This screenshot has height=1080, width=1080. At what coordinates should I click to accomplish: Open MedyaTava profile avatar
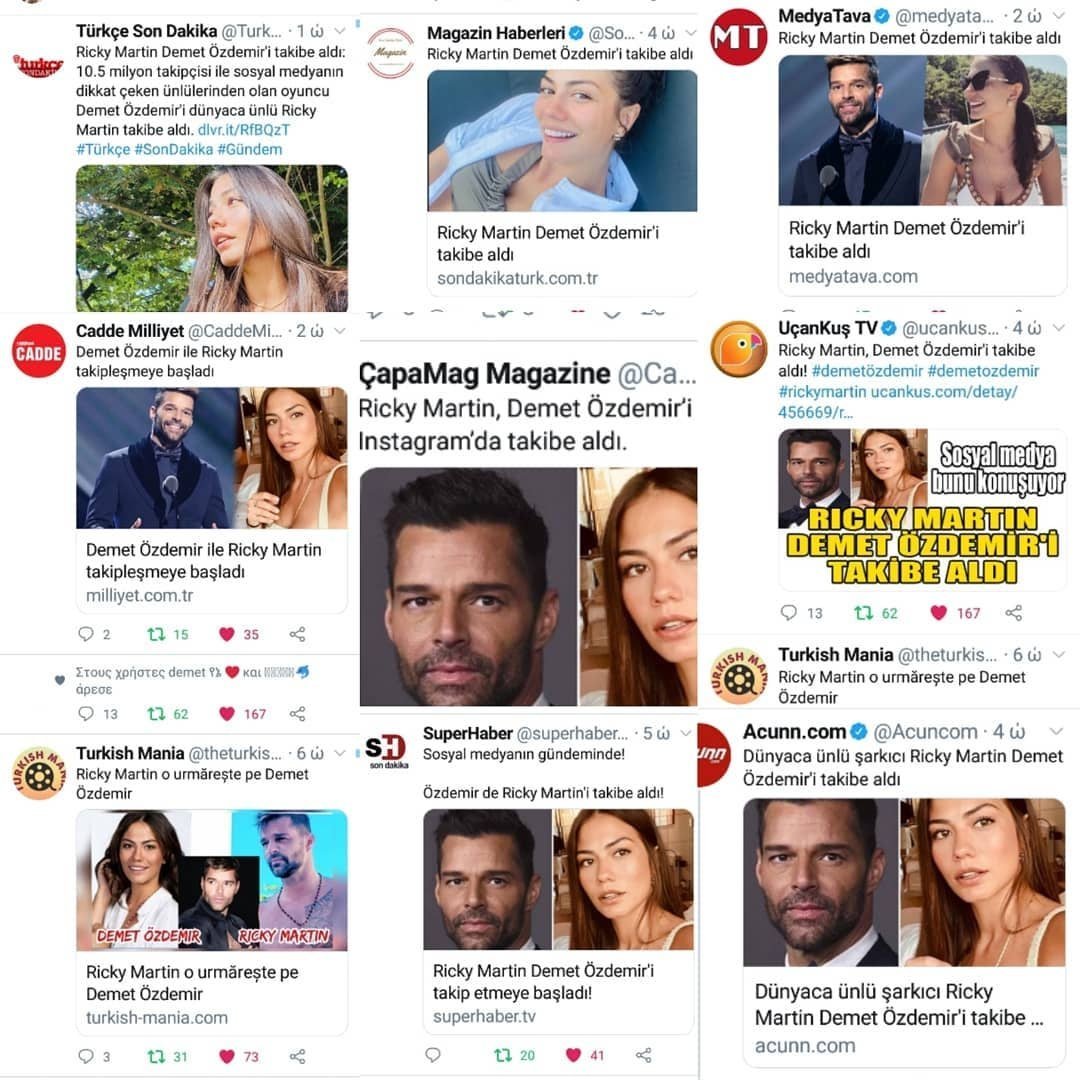(x=738, y=37)
